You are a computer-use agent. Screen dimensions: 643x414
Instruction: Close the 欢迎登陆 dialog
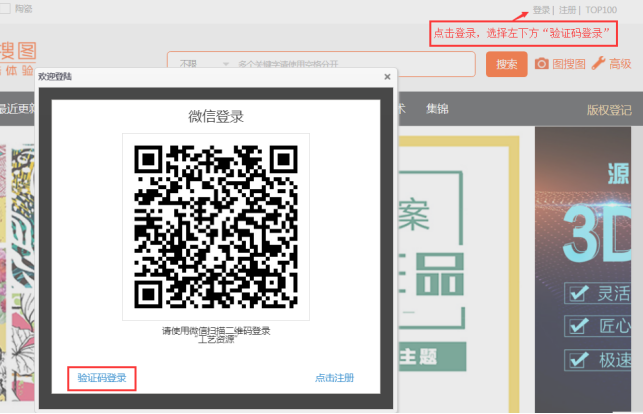387,77
